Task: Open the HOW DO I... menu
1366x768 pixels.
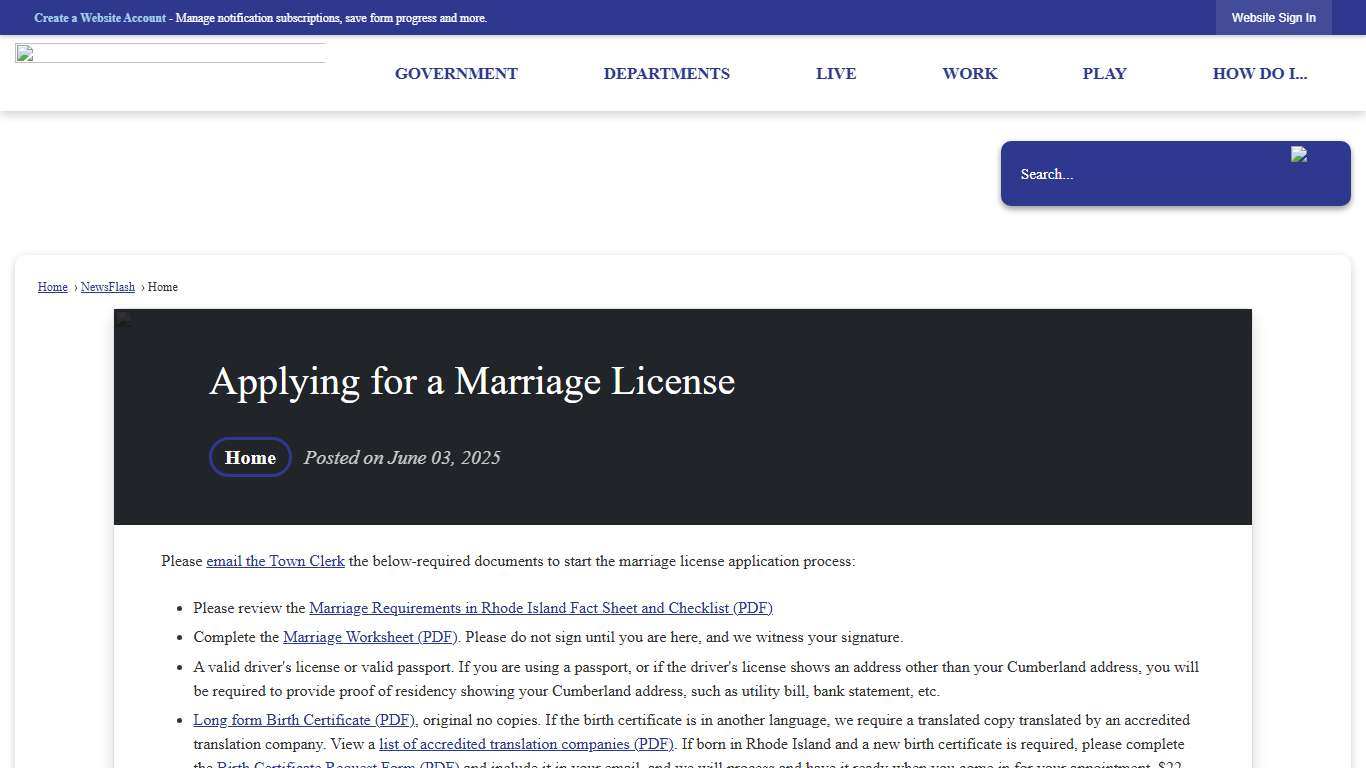Action: coord(1259,73)
